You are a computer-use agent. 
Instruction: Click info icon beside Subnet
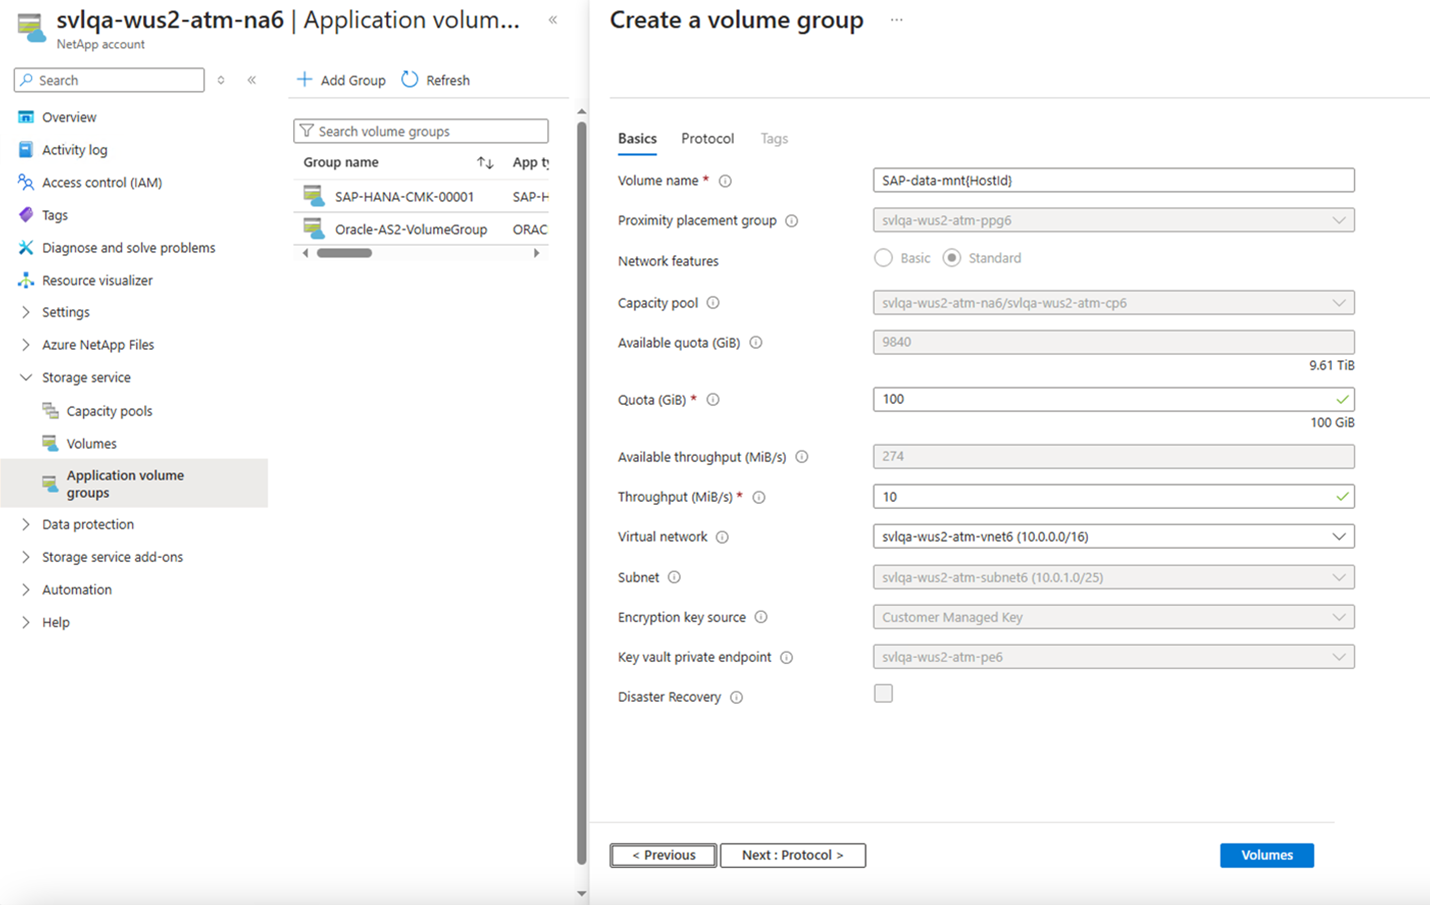click(x=674, y=577)
